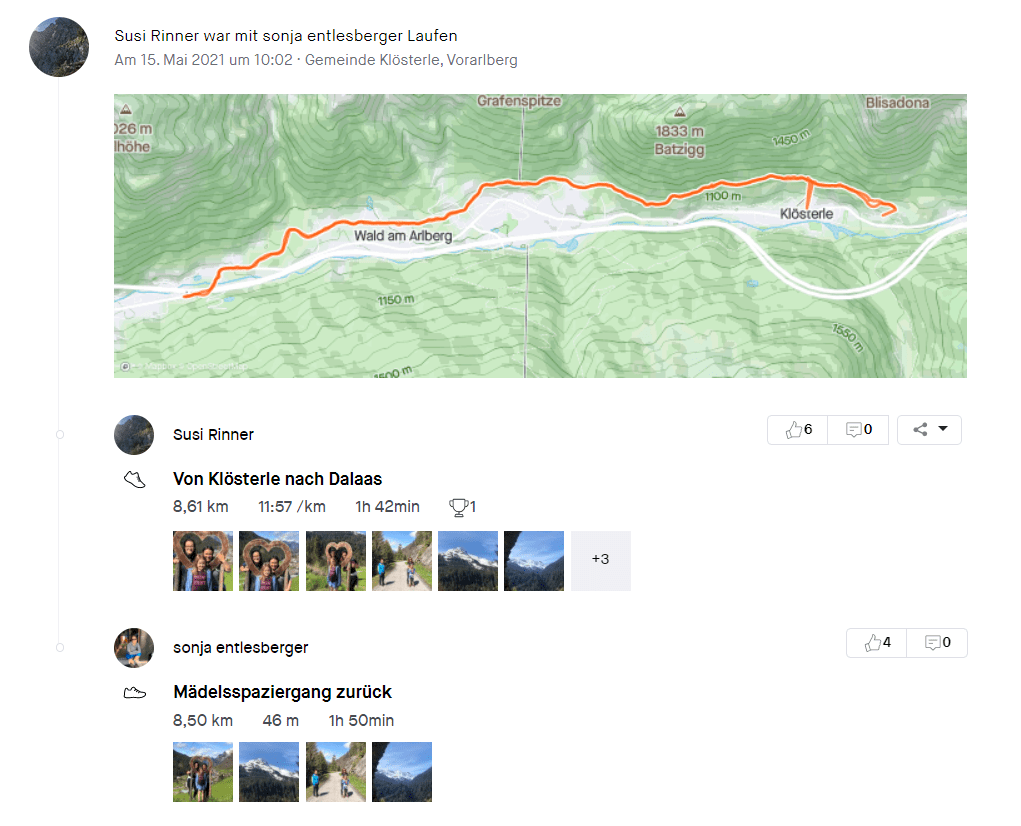The image size is (1021, 826).
Task: Click the Susi Rinner name link
Action: pyautogui.click(x=213, y=435)
